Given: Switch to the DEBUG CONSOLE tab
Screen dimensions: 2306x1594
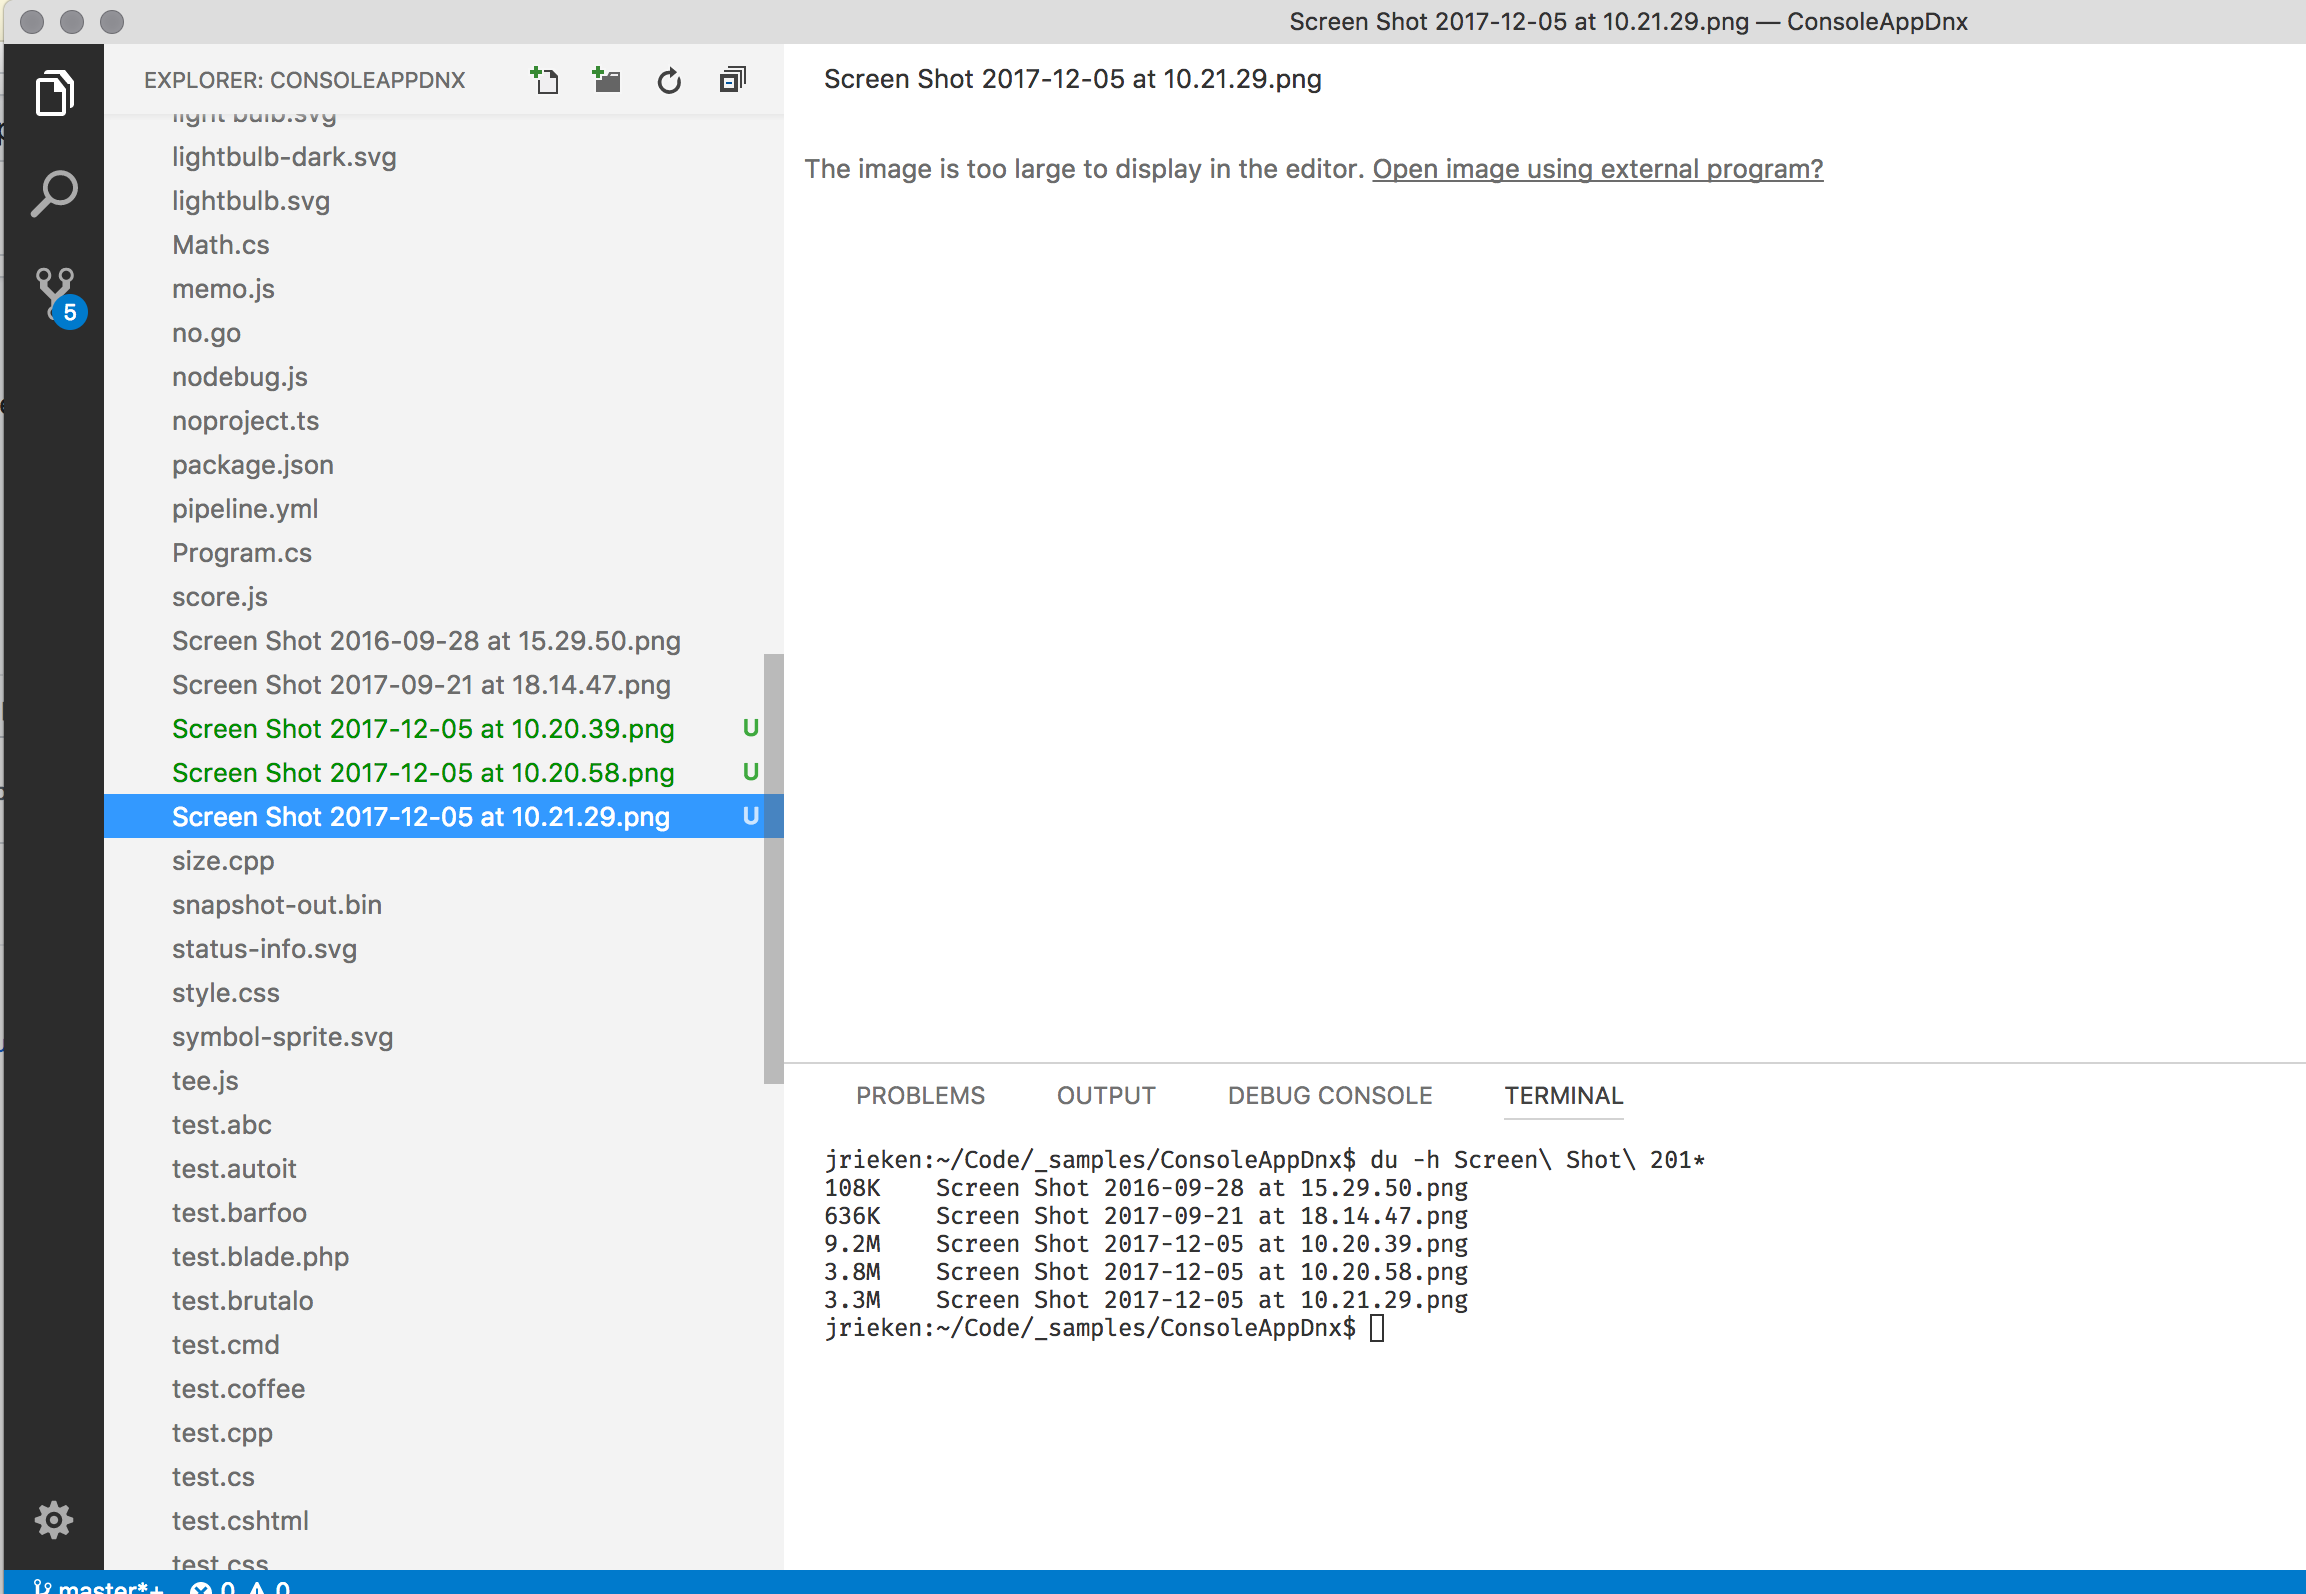Looking at the screenshot, I should coord(1328,1095).
